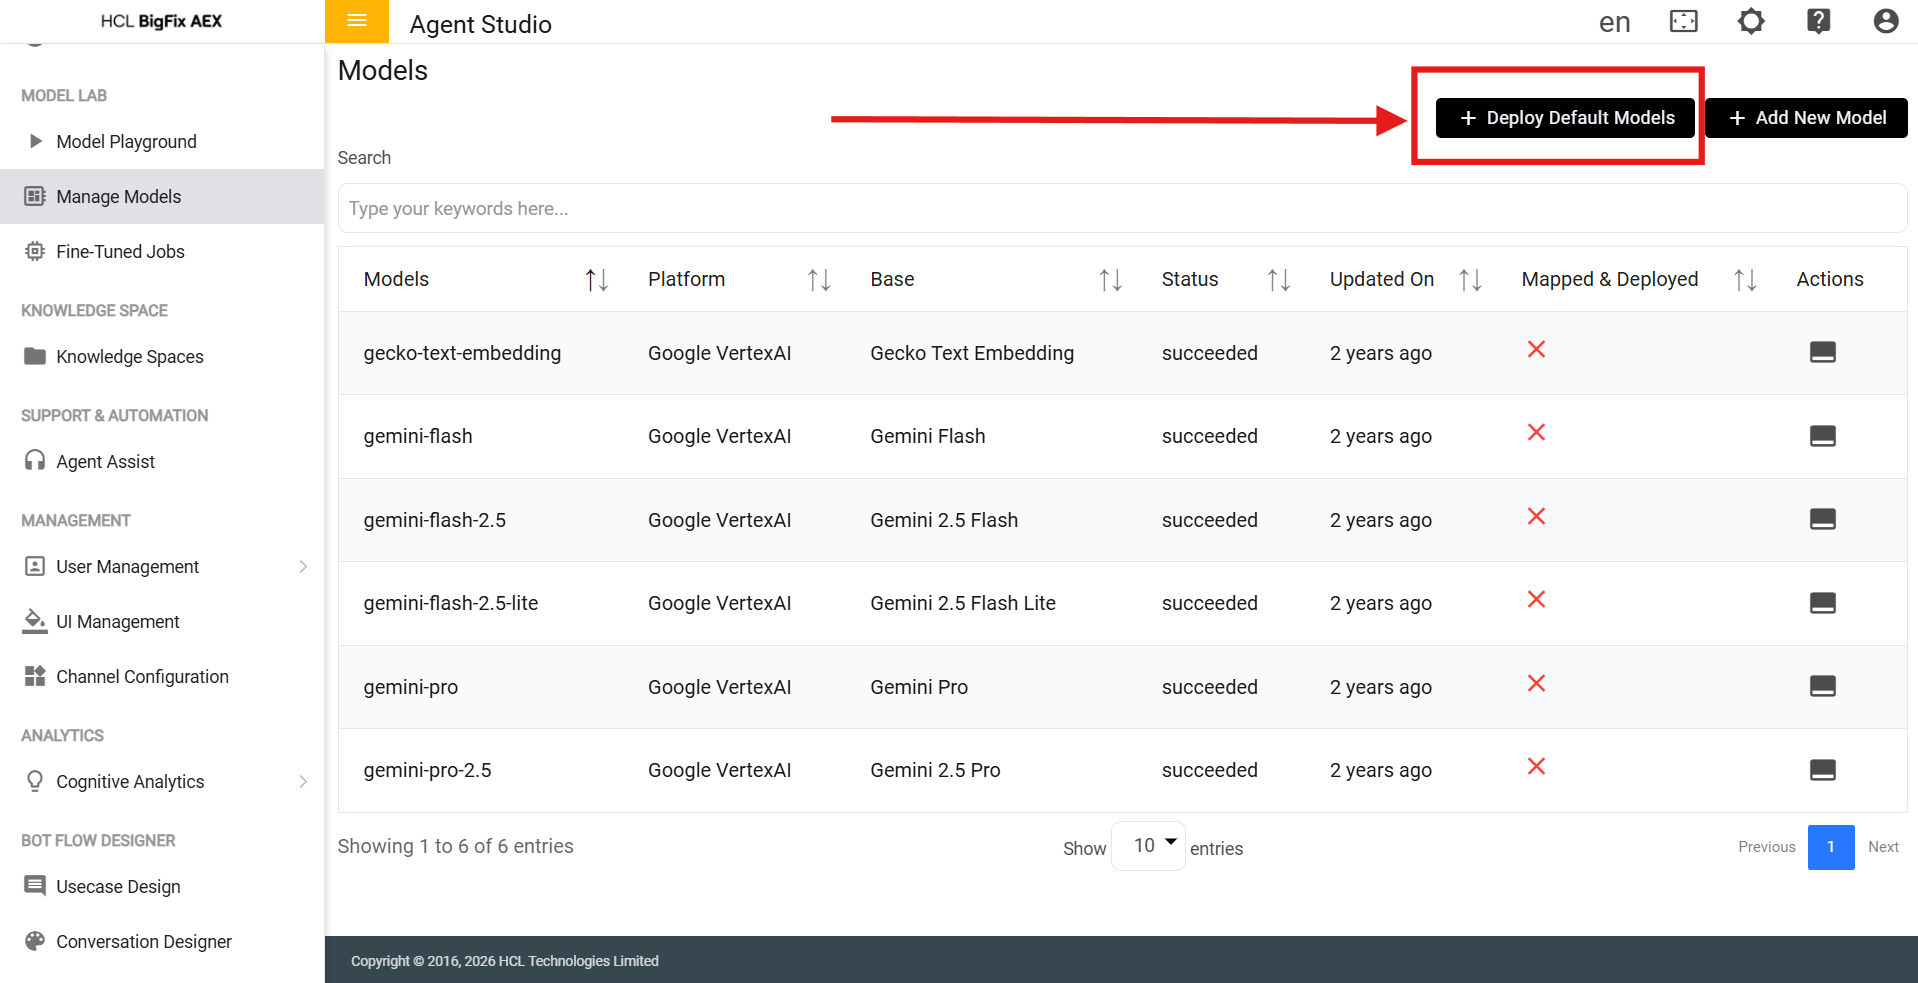Click the search keywords input field
The width and height of the screenshot is (1918, 983).
pyautogui.click(x=1122, y=209)
